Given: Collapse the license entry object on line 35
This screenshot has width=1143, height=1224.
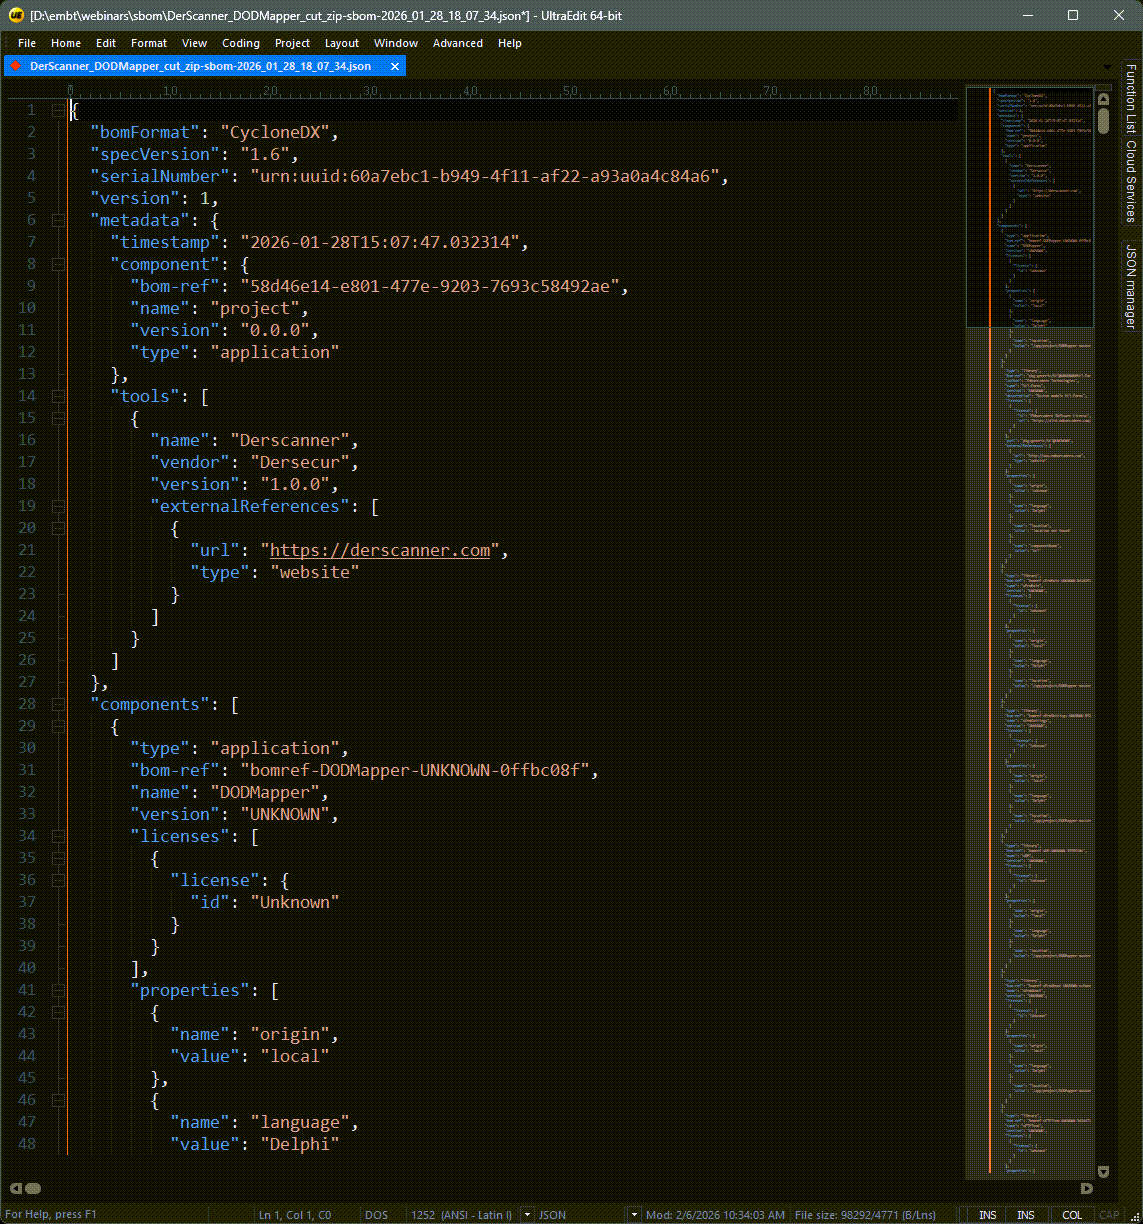Looking at the screenshot, I should 58,858.
